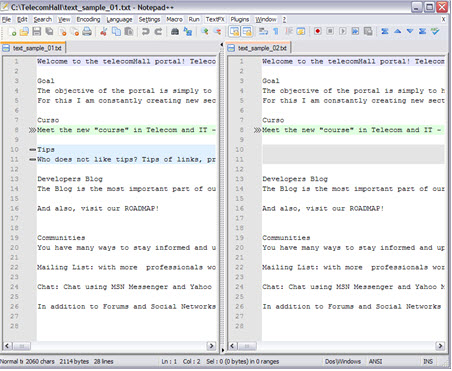
Task: Open the Window menu
Action: 266,20
